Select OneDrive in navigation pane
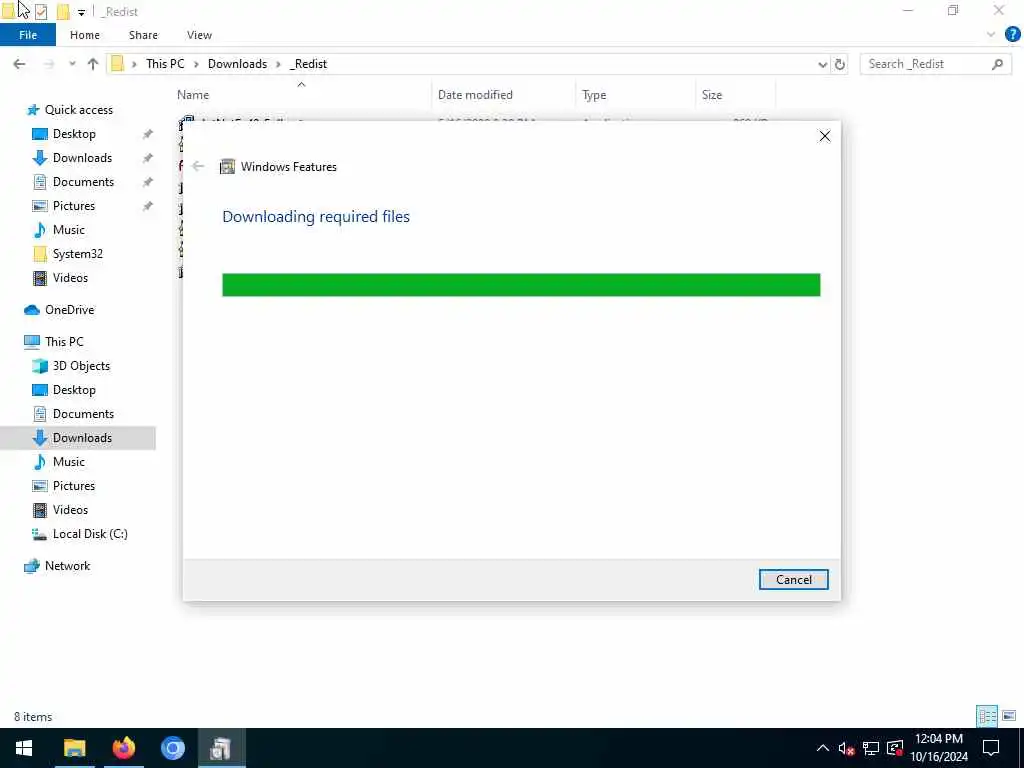1024x768 pixels. 69,310
